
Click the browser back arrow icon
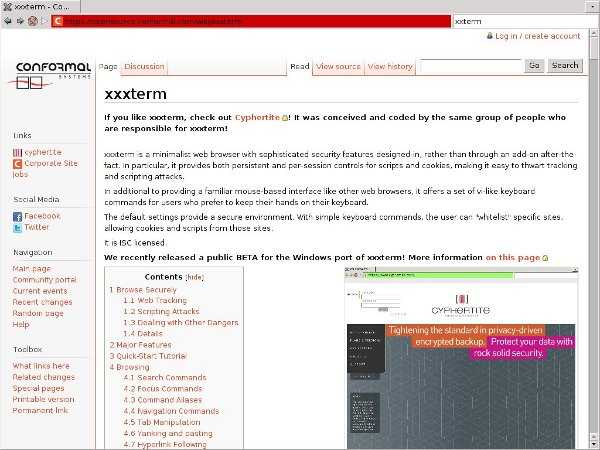(x=7, y=21)
